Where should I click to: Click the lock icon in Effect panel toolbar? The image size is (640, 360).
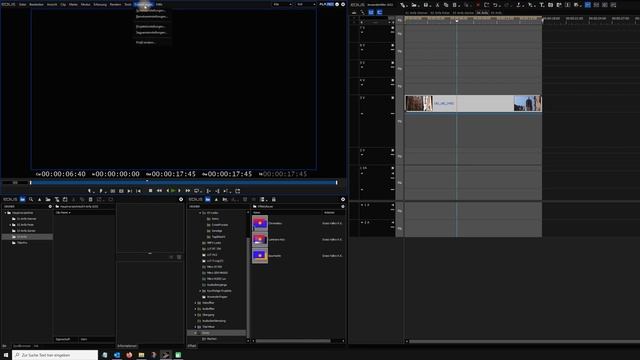click(273, 200)
